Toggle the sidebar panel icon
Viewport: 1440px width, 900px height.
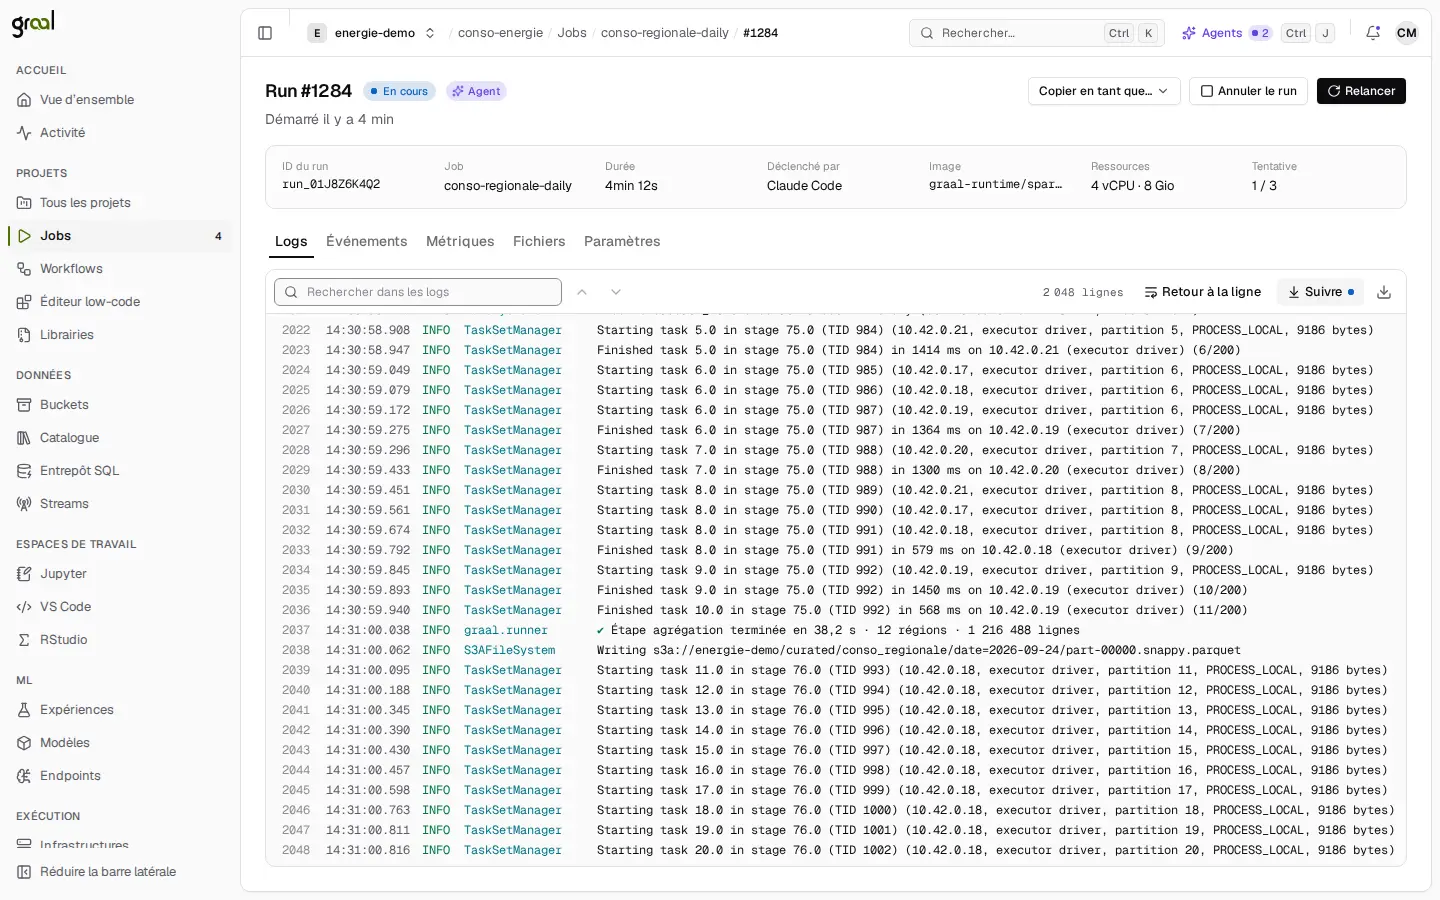[x=265, y=33]
